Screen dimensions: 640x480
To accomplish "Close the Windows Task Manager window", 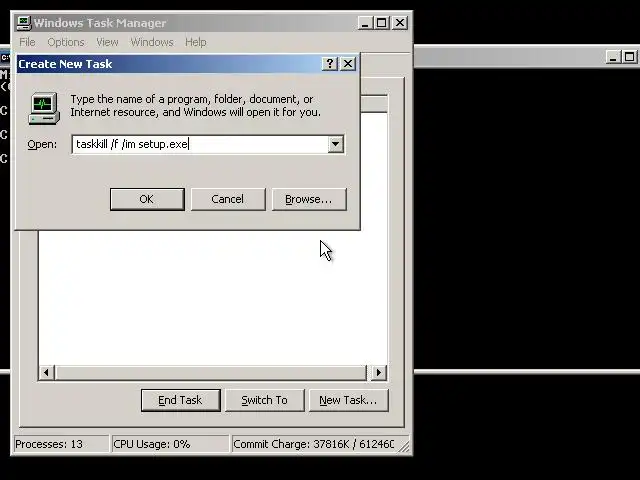I will [x=400, y=23].
